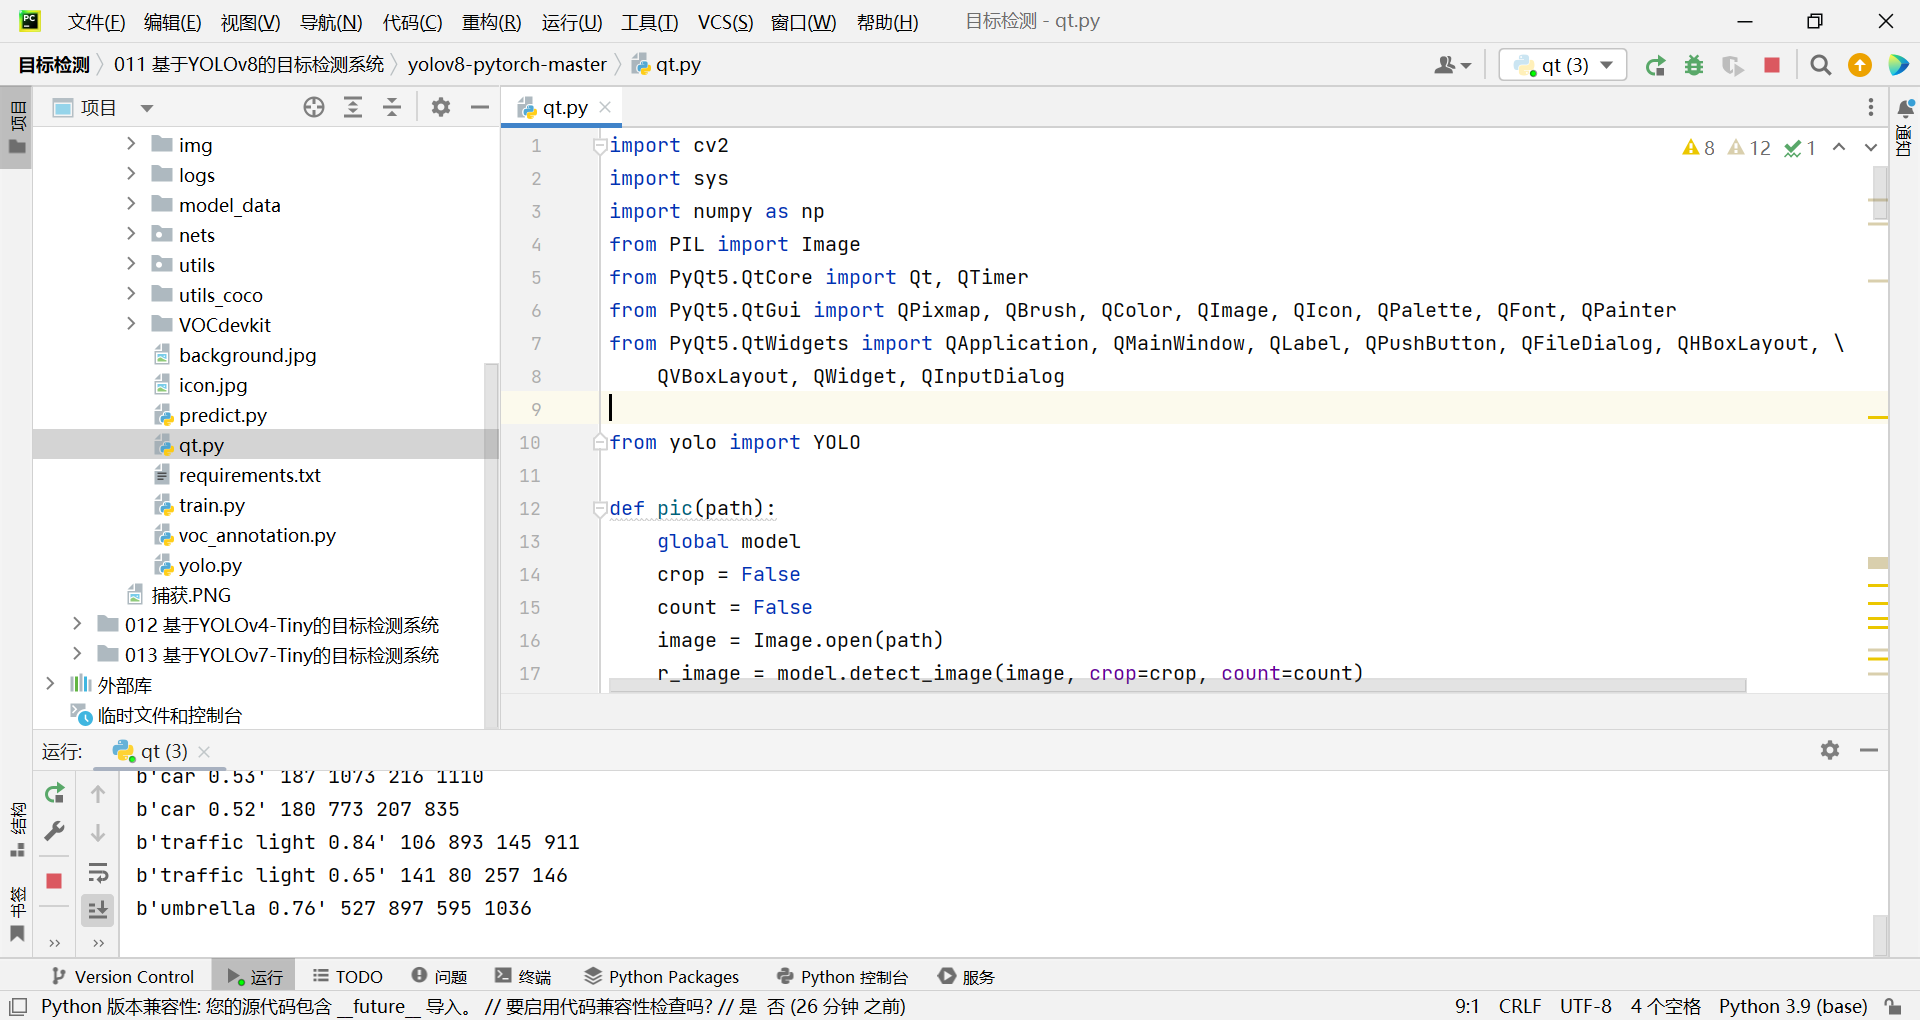Click the CRLF line separator indicator

pos(1519,1006)
